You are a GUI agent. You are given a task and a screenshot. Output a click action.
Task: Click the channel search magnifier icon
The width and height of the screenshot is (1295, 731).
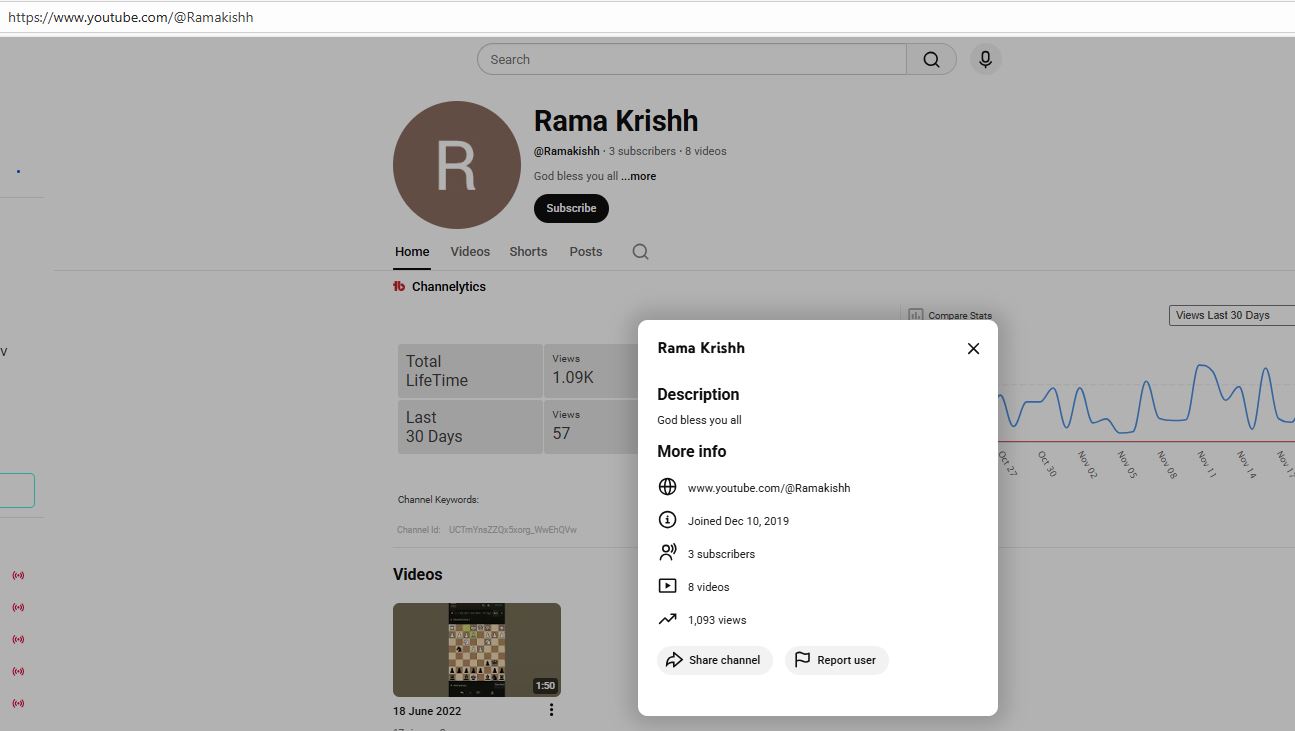click(640, 252)
